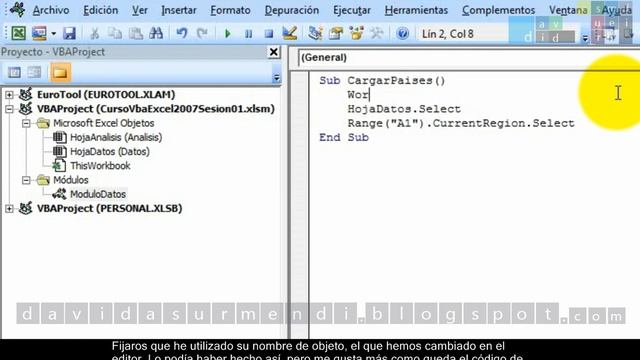Click the code line HojaDatos.Select

404,109
